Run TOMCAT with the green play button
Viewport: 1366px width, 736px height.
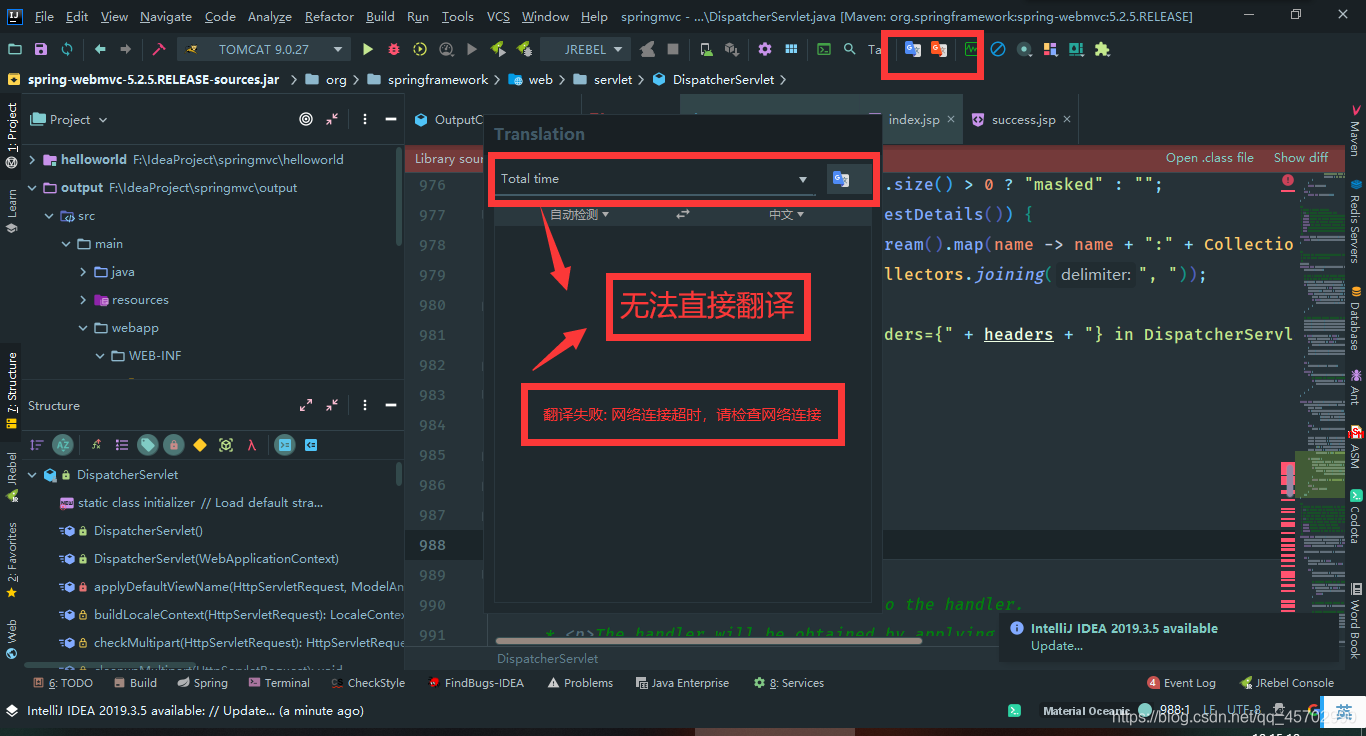point(368,49)
